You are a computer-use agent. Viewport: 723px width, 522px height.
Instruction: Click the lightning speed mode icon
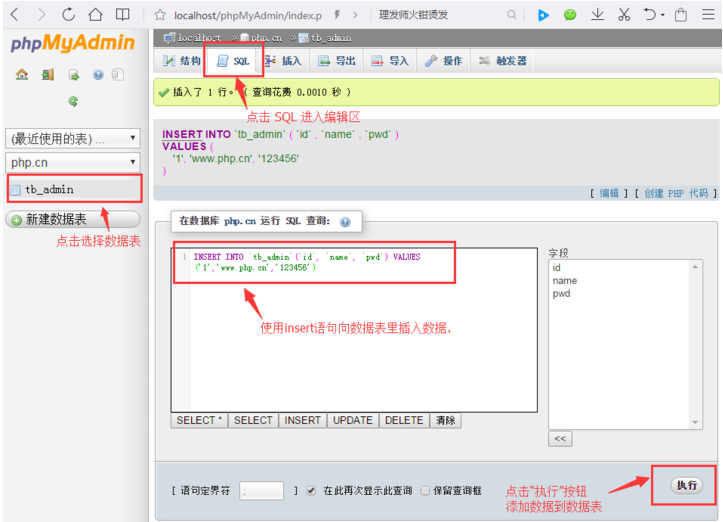337,15
